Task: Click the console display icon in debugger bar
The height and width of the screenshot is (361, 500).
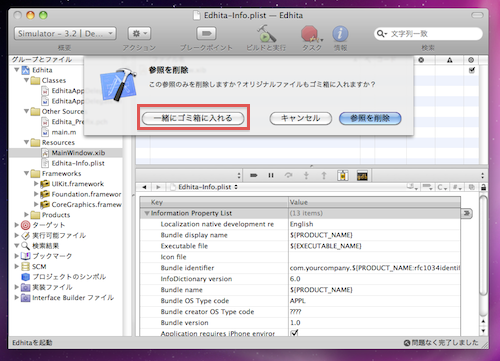Action: pos(362,175)
